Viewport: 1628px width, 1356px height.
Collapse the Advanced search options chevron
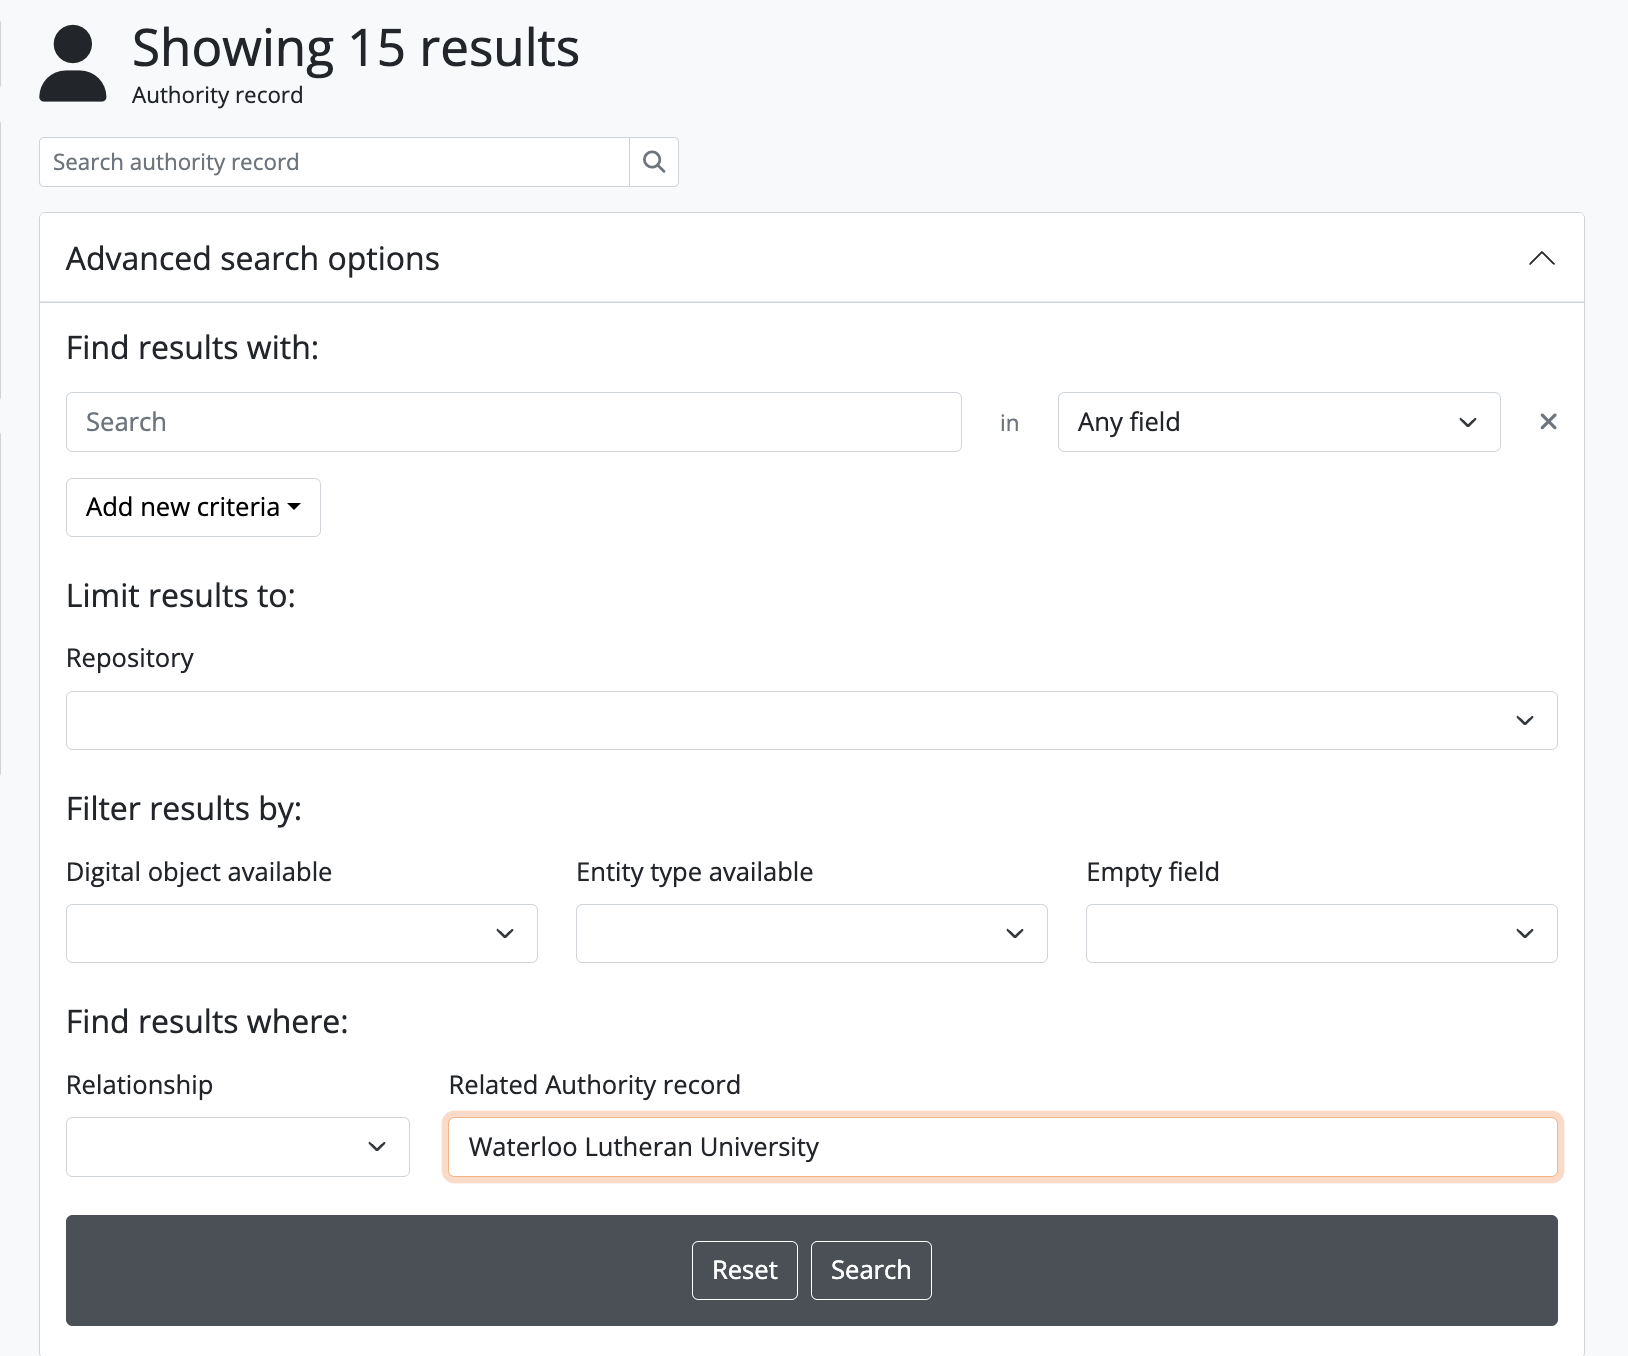(x=1541, y=259)
